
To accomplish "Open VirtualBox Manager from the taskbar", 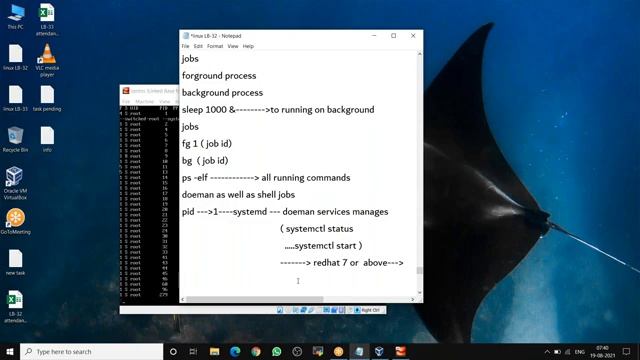I will [380, 351].
